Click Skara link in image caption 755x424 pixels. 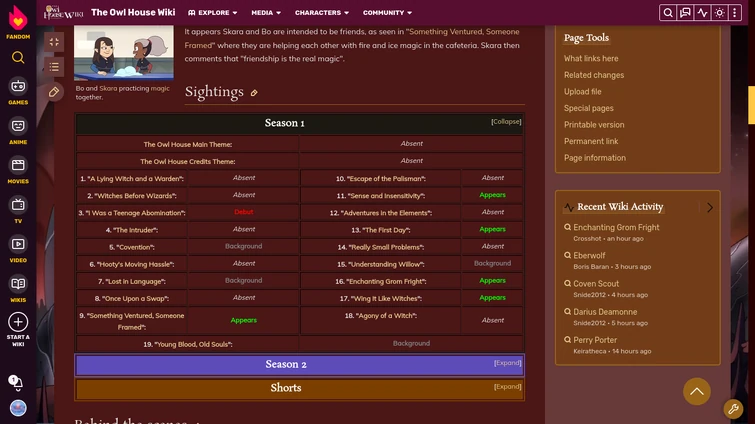click(108, 89)
